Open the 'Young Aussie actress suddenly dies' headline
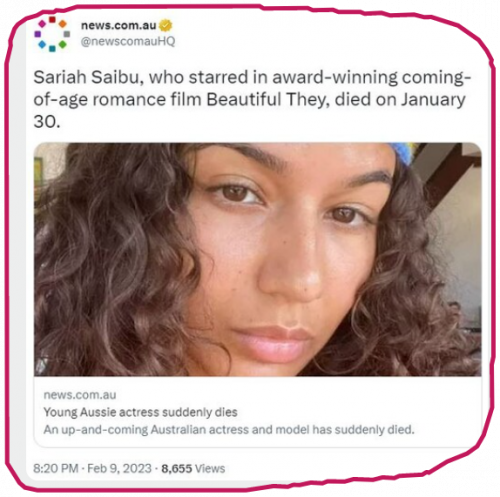 140,412
